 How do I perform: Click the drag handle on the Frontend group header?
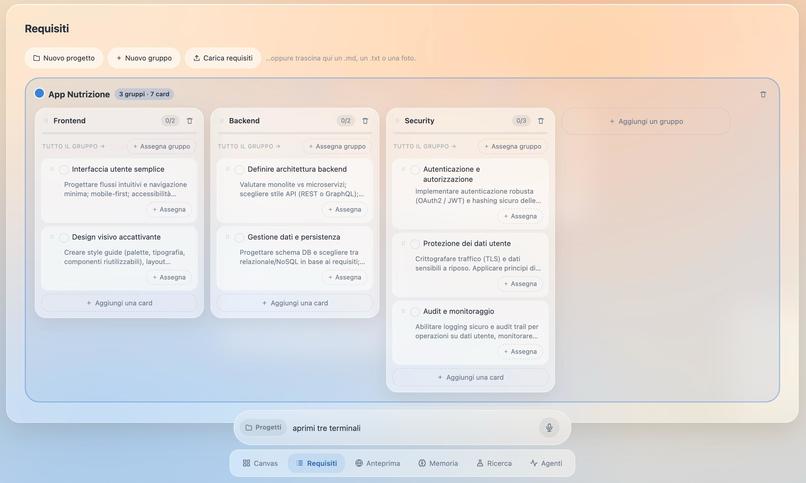coord(46,121)
